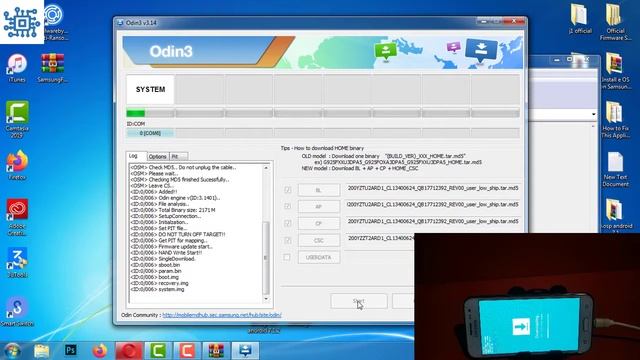Open dropdown arrow in background window

click(593, 114)
